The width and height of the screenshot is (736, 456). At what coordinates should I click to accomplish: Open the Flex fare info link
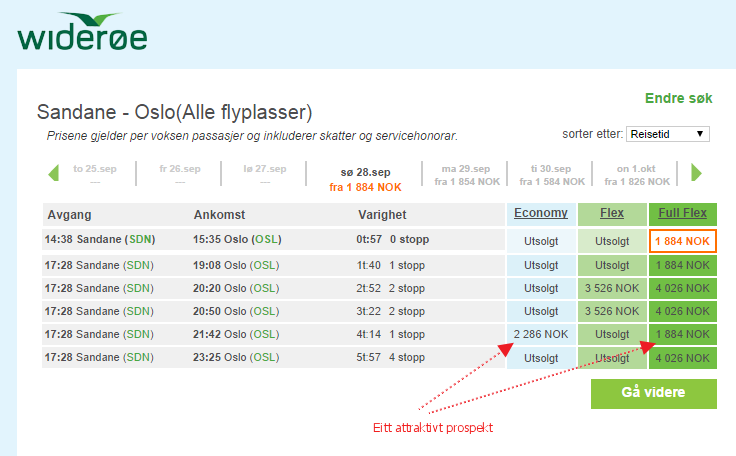pyautogui.click(x=612, y=213)
